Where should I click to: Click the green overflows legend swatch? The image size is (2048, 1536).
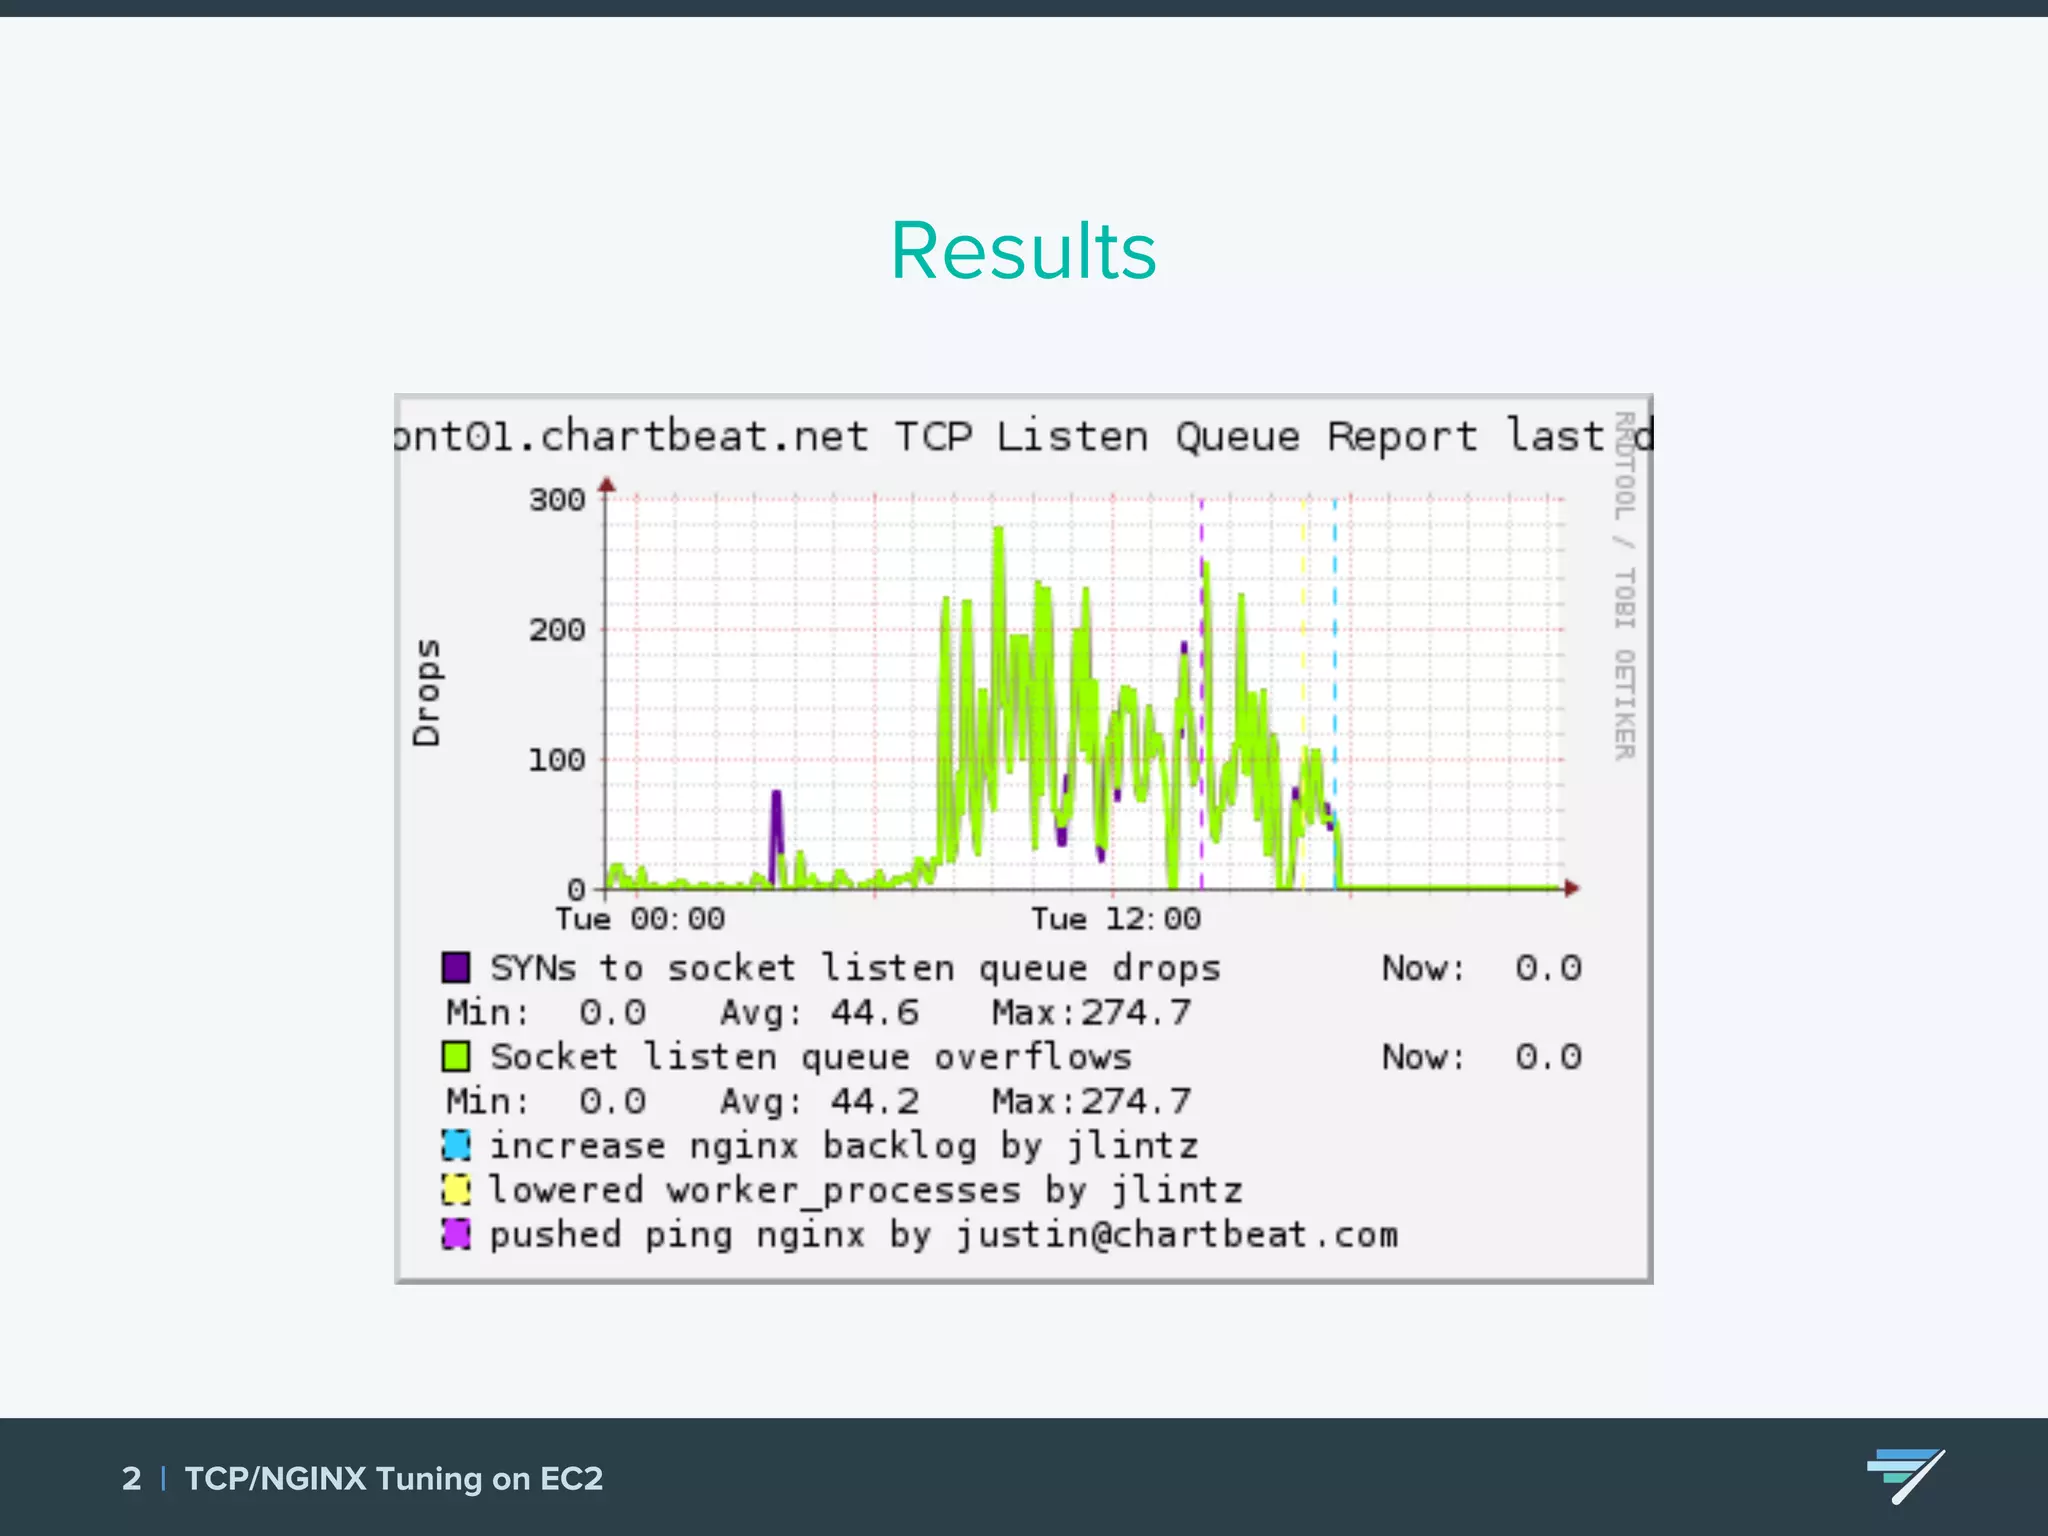[456, 1056]
